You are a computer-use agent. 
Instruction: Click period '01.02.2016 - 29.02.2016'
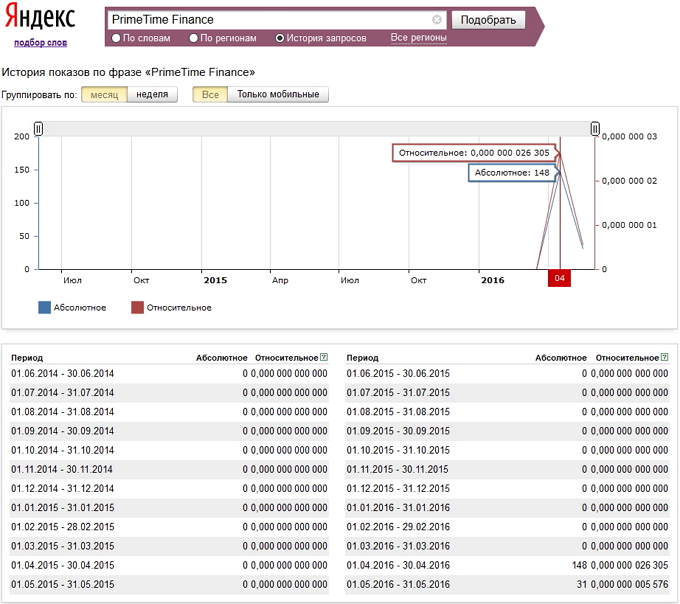coord(398,527)
